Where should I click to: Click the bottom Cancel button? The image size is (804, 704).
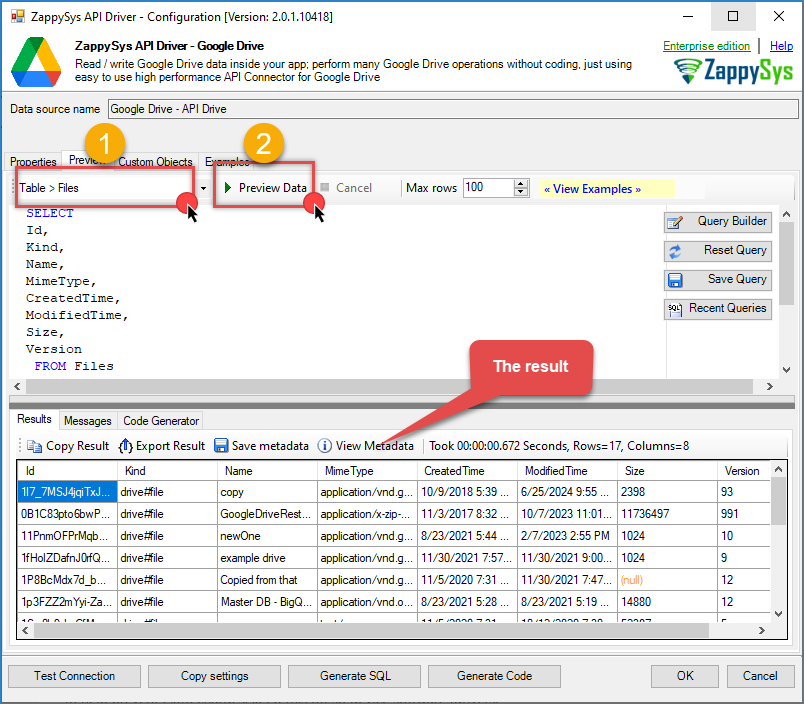760,676
